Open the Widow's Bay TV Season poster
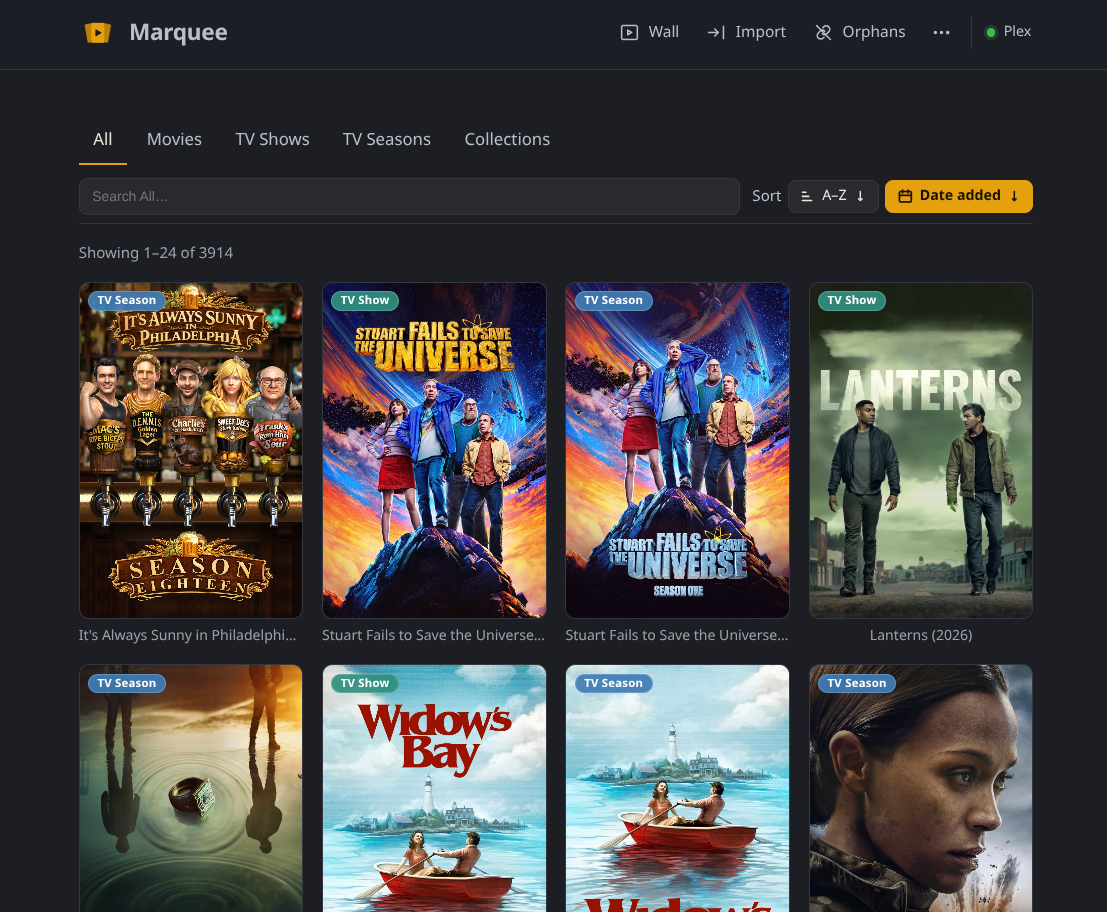Screen dimensions: 1107x912 (x=677, y=788)
